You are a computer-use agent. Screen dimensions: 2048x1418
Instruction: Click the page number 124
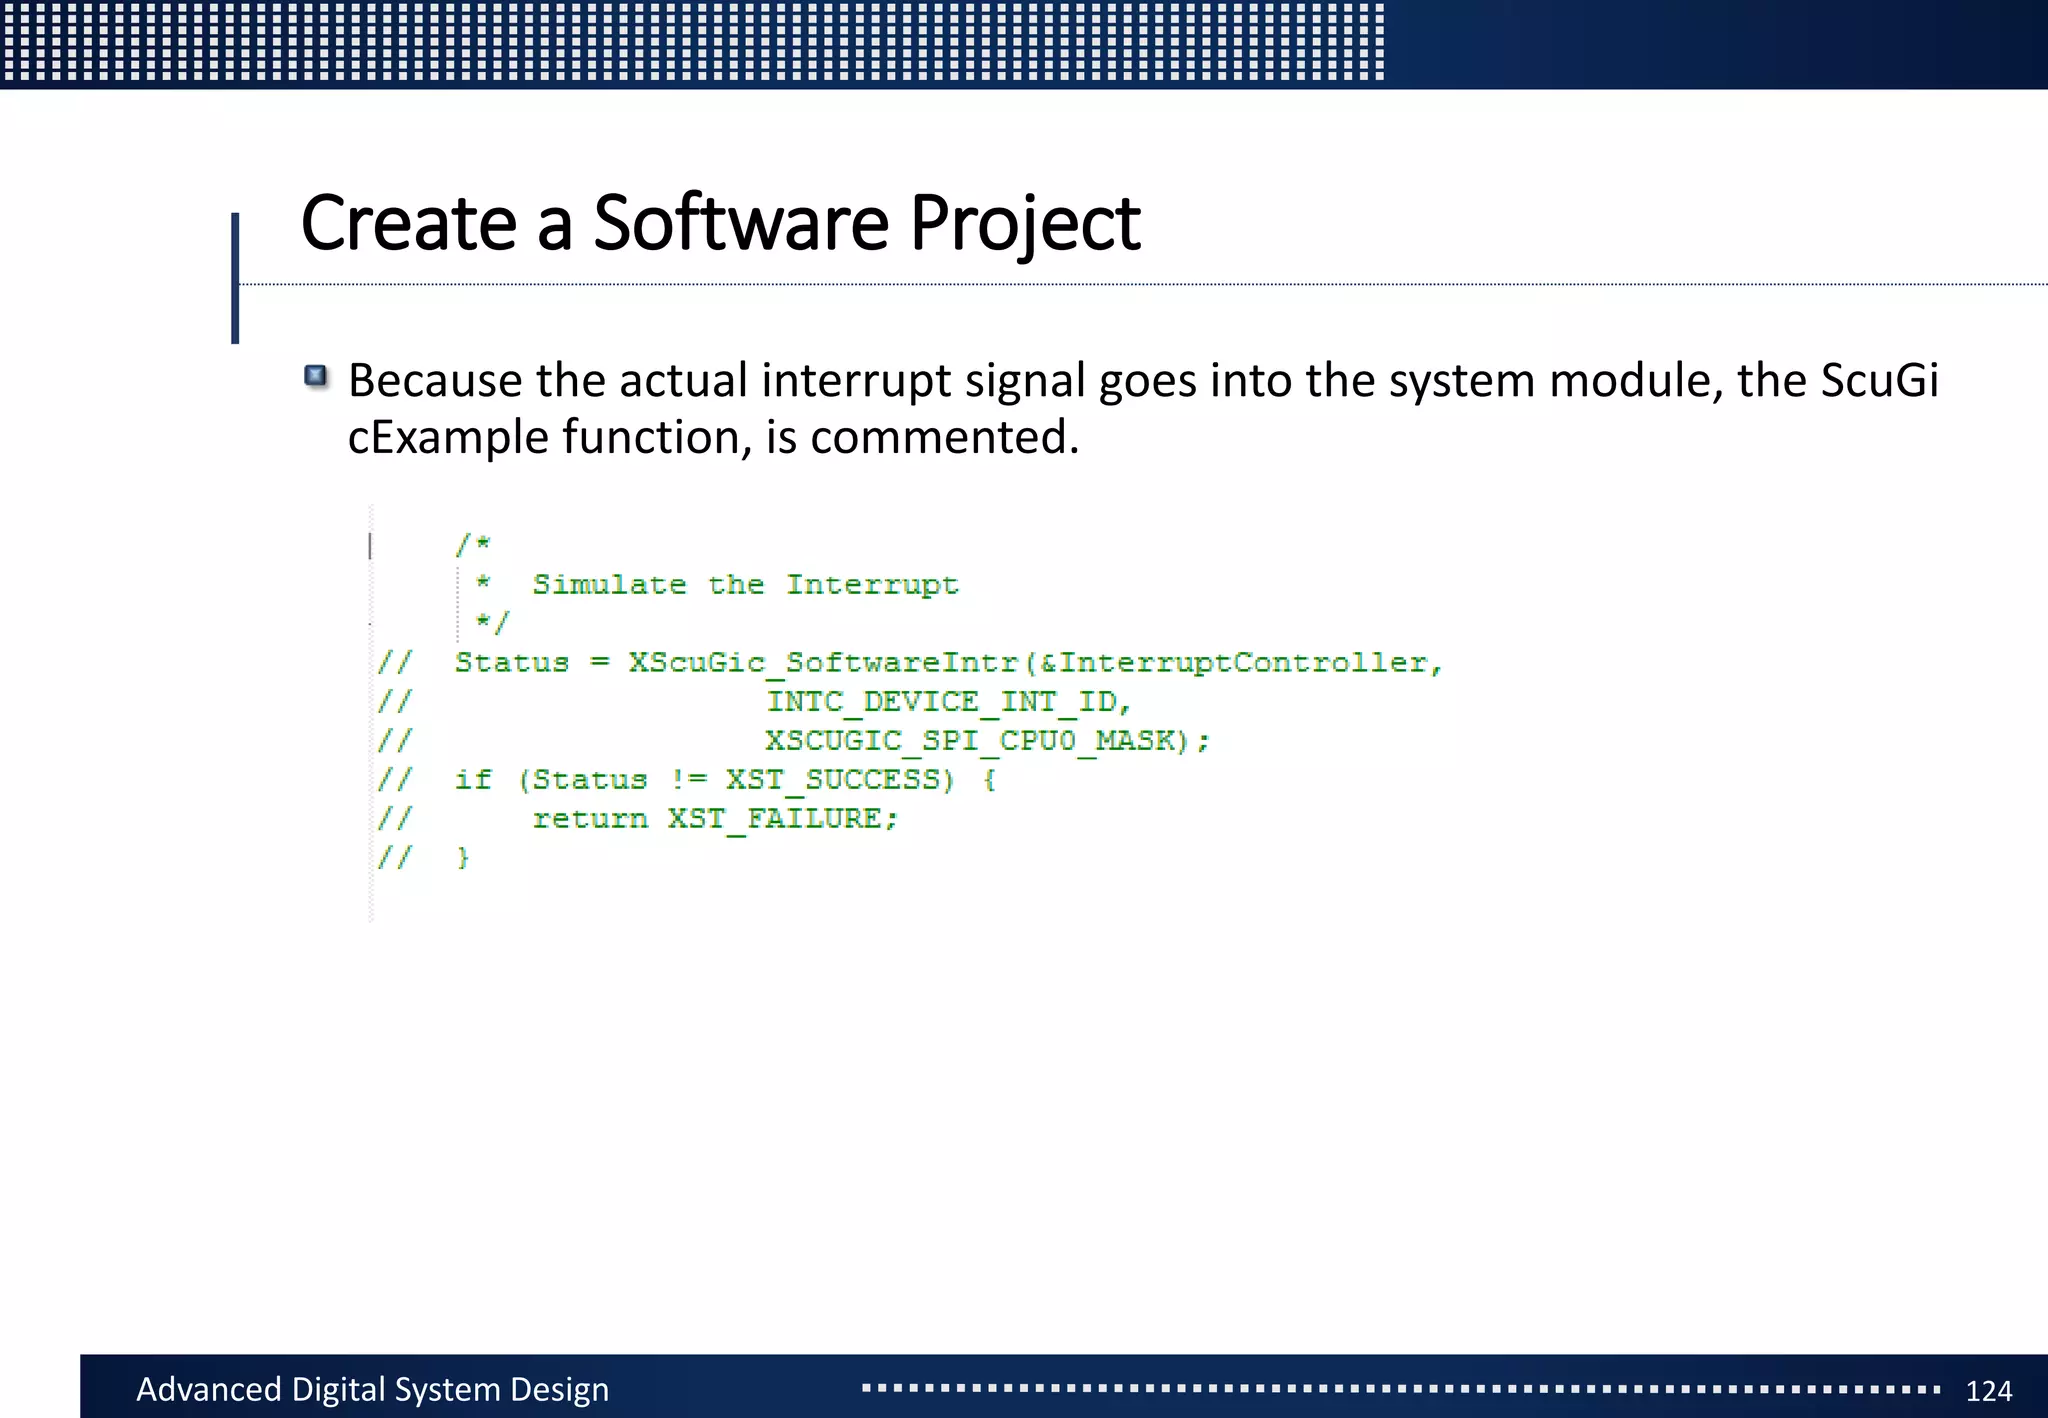tap(1988, 1390)
